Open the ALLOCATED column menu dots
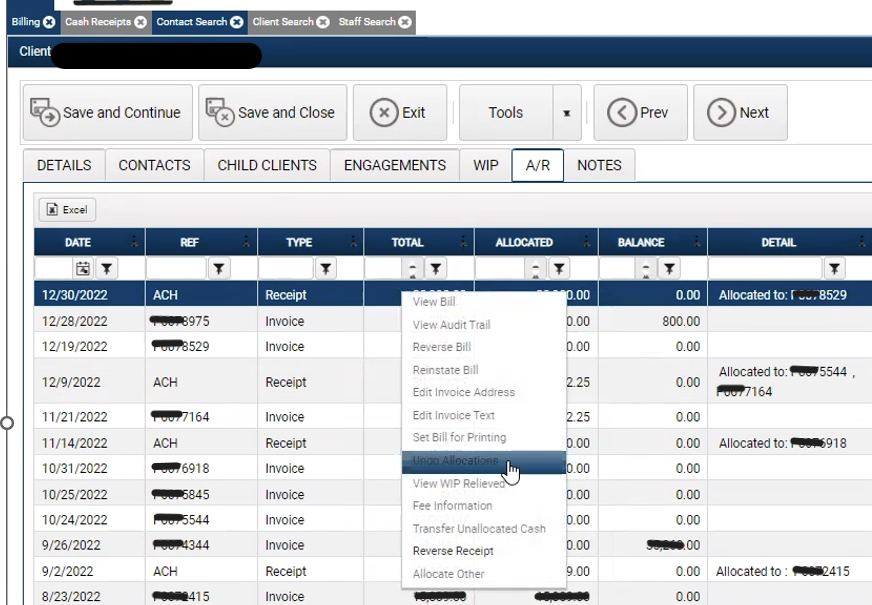The height and width of the screenshot is (605, 872). click(x=587, y=241)
